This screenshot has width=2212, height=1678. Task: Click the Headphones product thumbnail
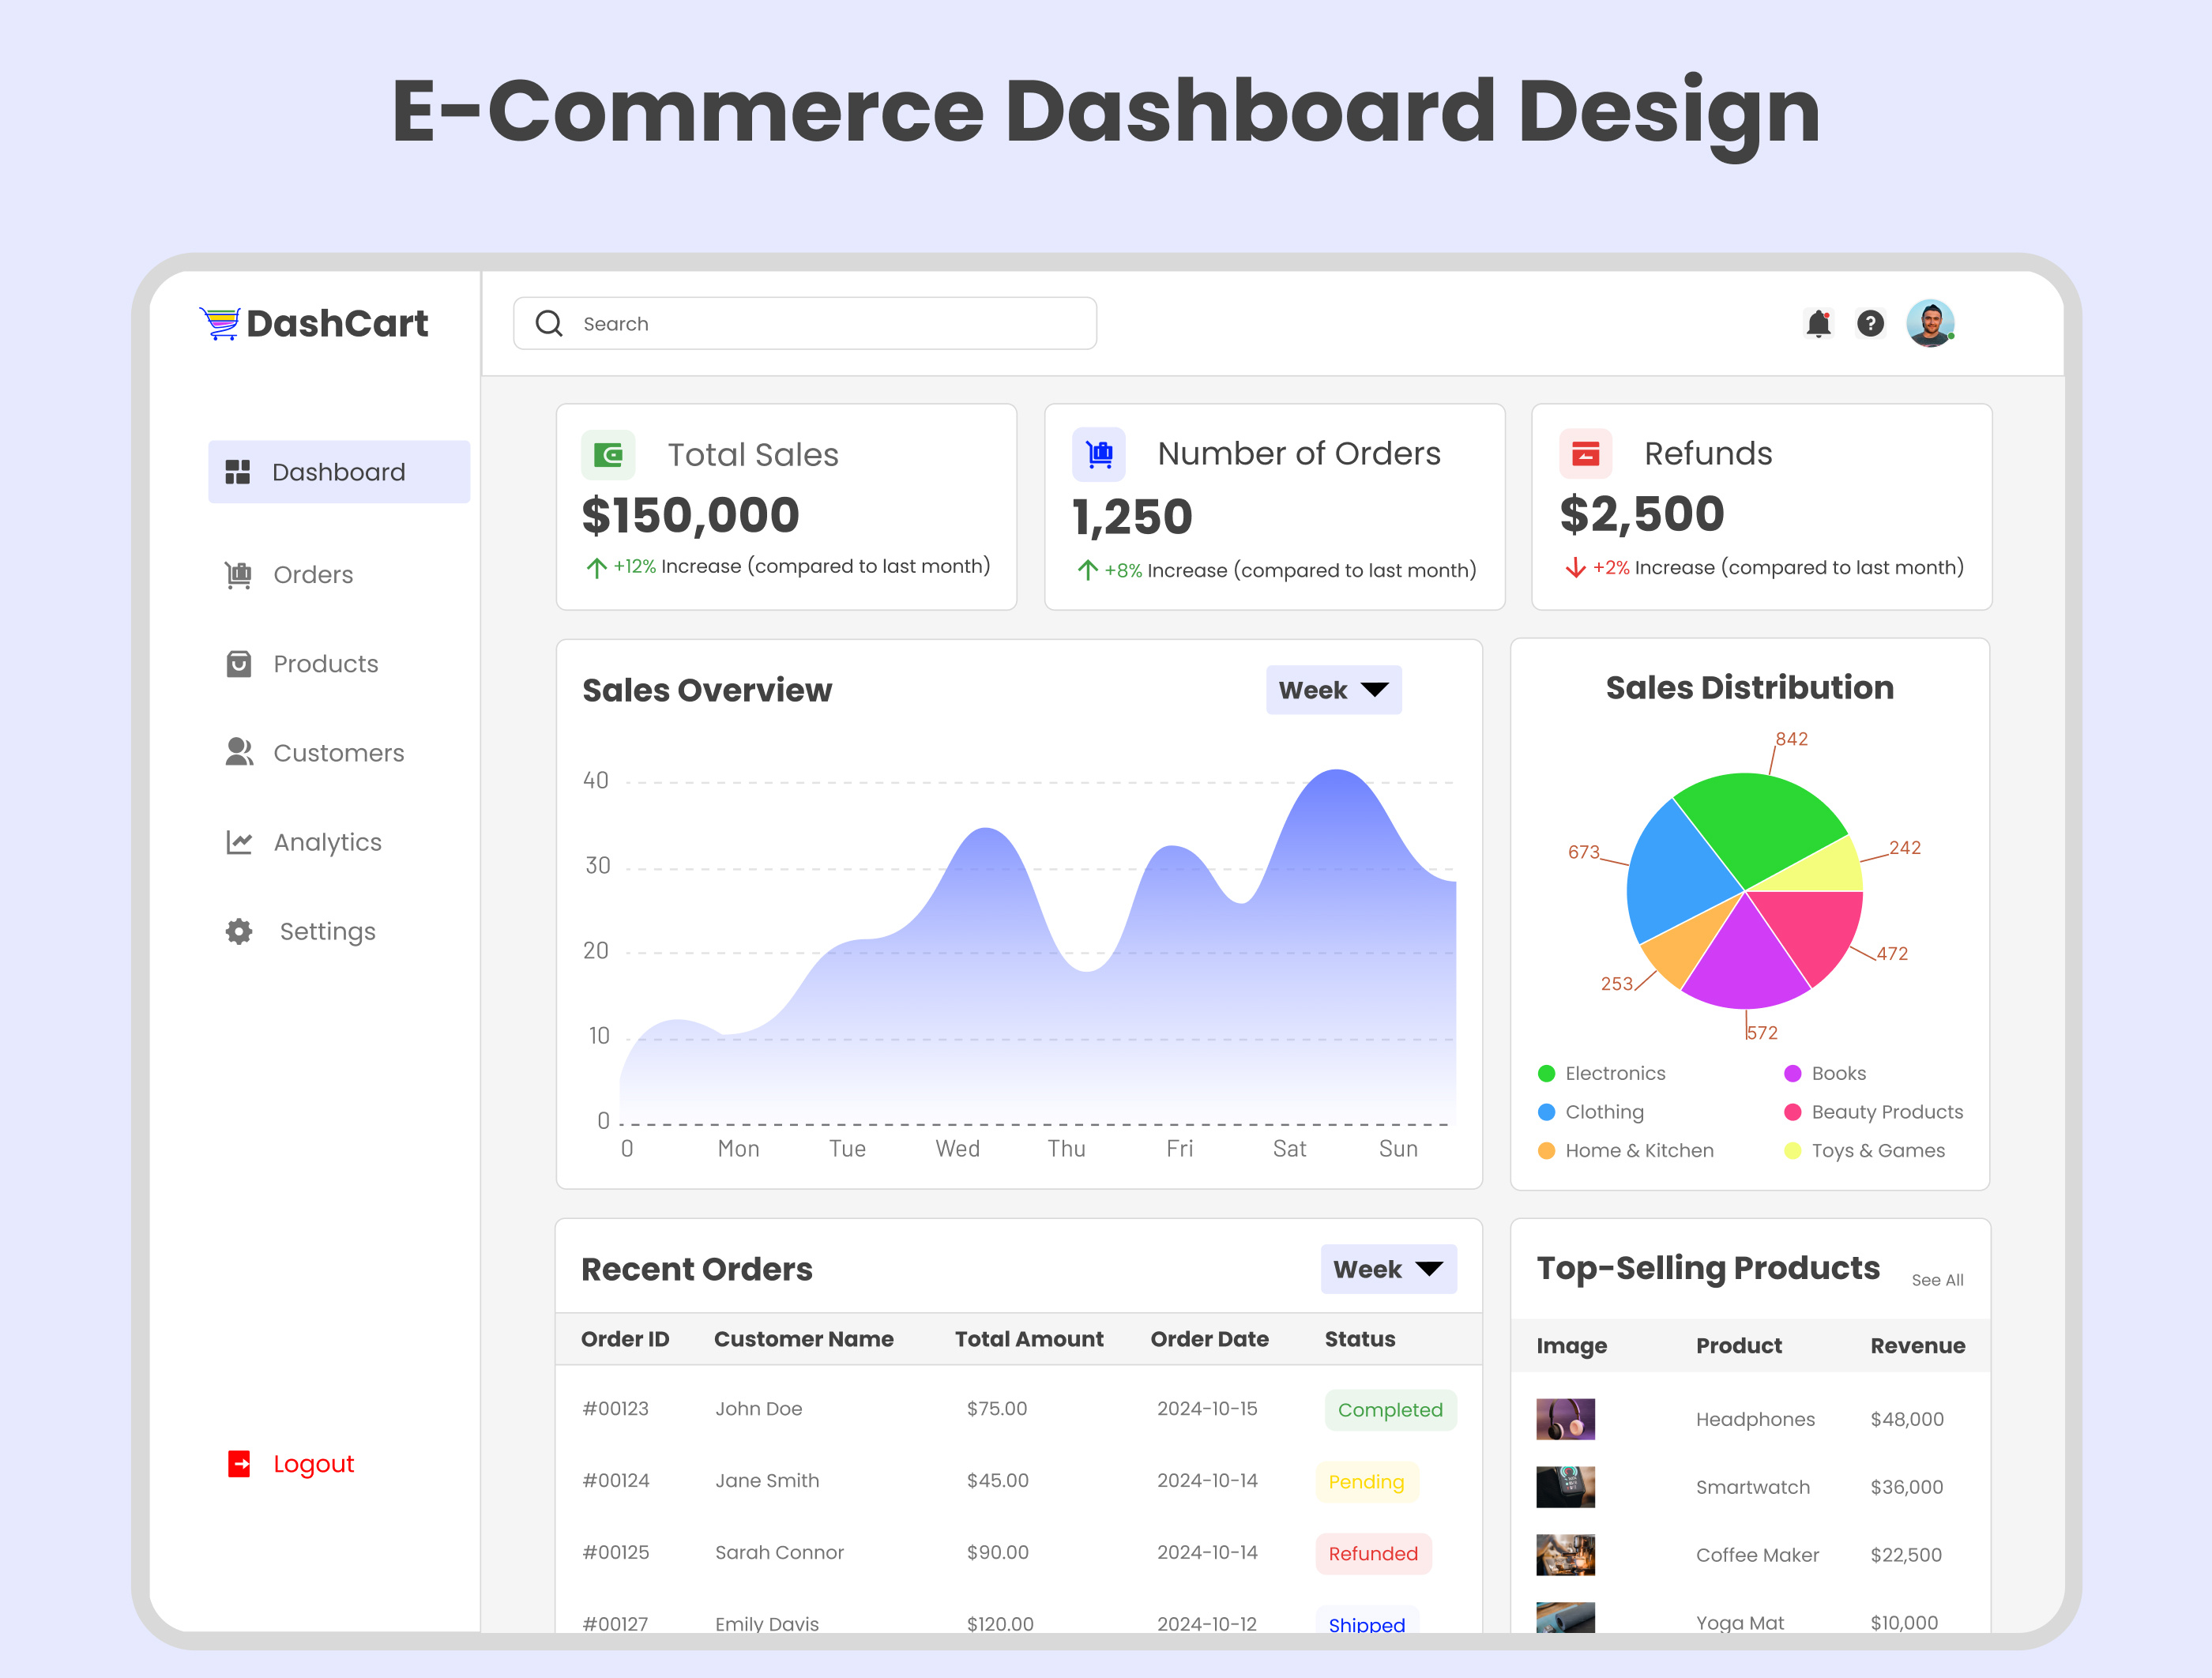point(1565,1419)
